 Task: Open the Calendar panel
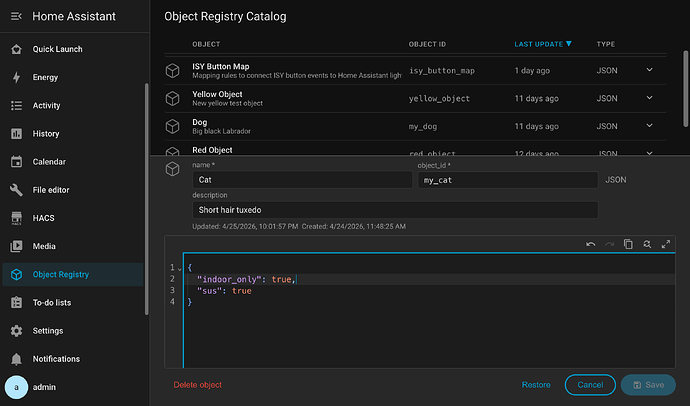[x=49, y=162]
